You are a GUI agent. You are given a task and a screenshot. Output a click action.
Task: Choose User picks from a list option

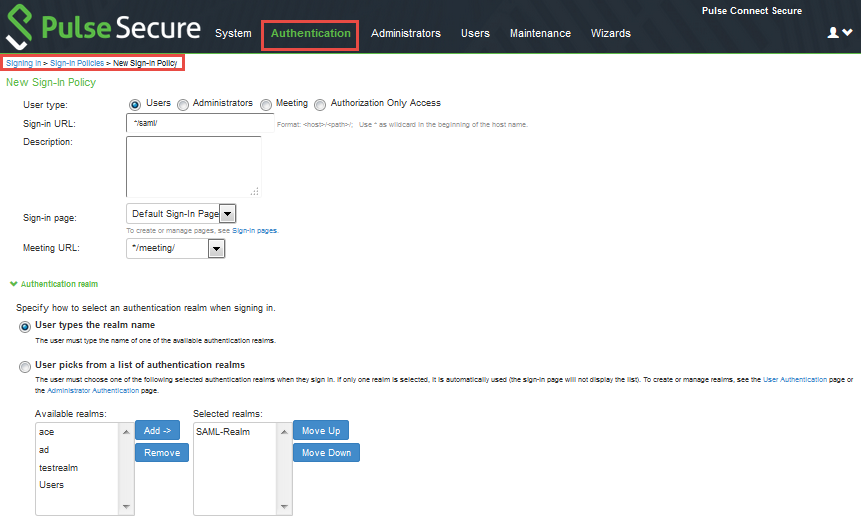point(25,367)
